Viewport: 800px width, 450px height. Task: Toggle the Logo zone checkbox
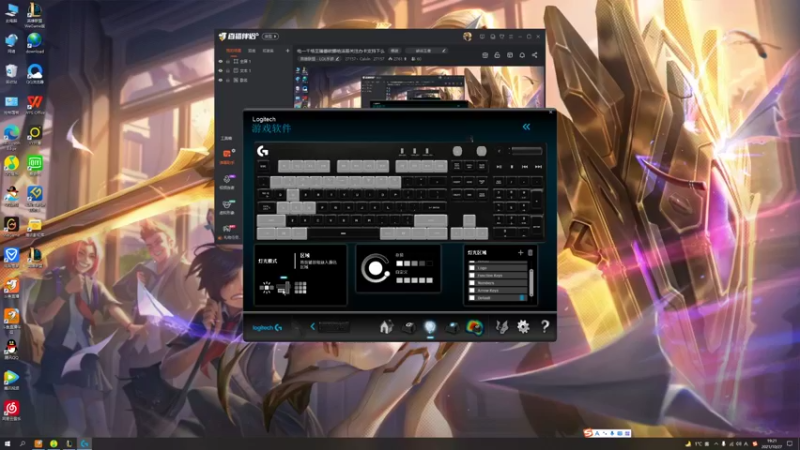point(472,268)
